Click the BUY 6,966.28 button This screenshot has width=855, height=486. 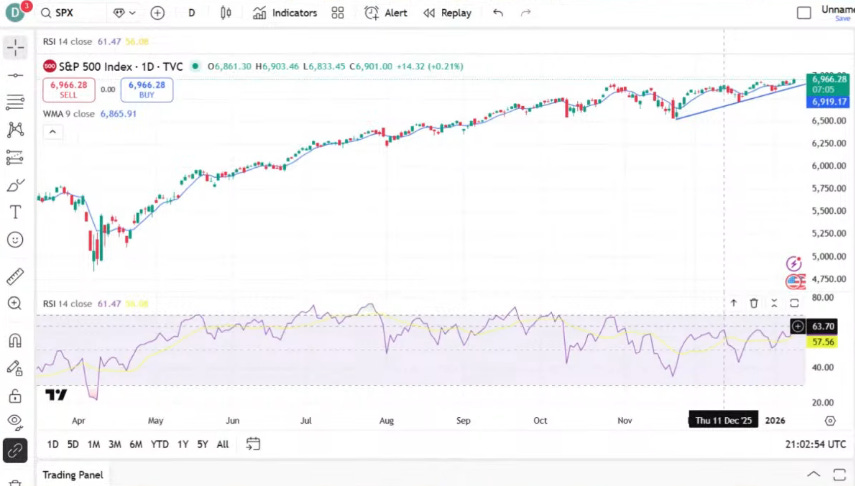coord(147,90)
